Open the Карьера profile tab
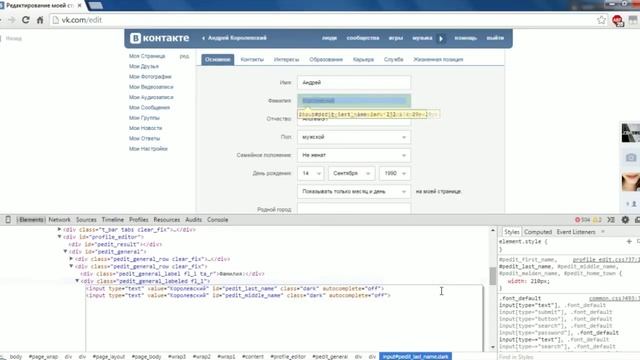The image size is (640, 360). pos(363,60)
